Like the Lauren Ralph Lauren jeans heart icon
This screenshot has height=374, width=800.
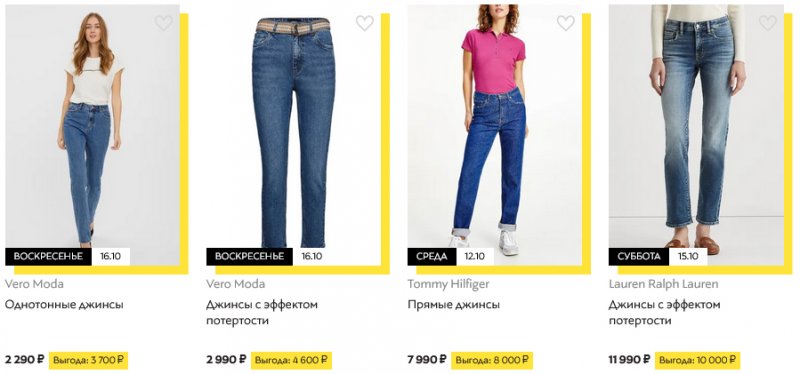[767, 23]
